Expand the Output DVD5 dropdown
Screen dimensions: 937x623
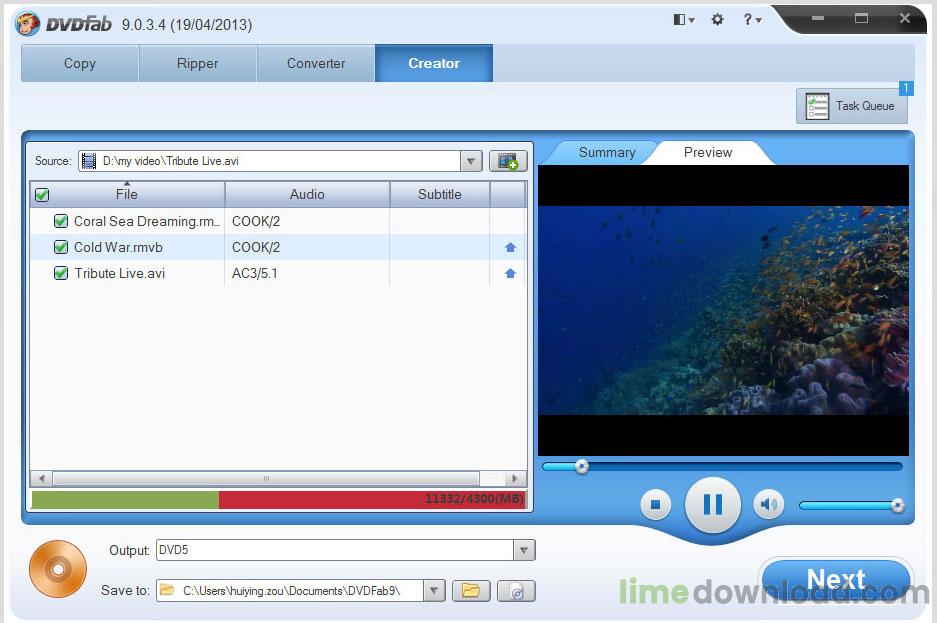point(524,550)
